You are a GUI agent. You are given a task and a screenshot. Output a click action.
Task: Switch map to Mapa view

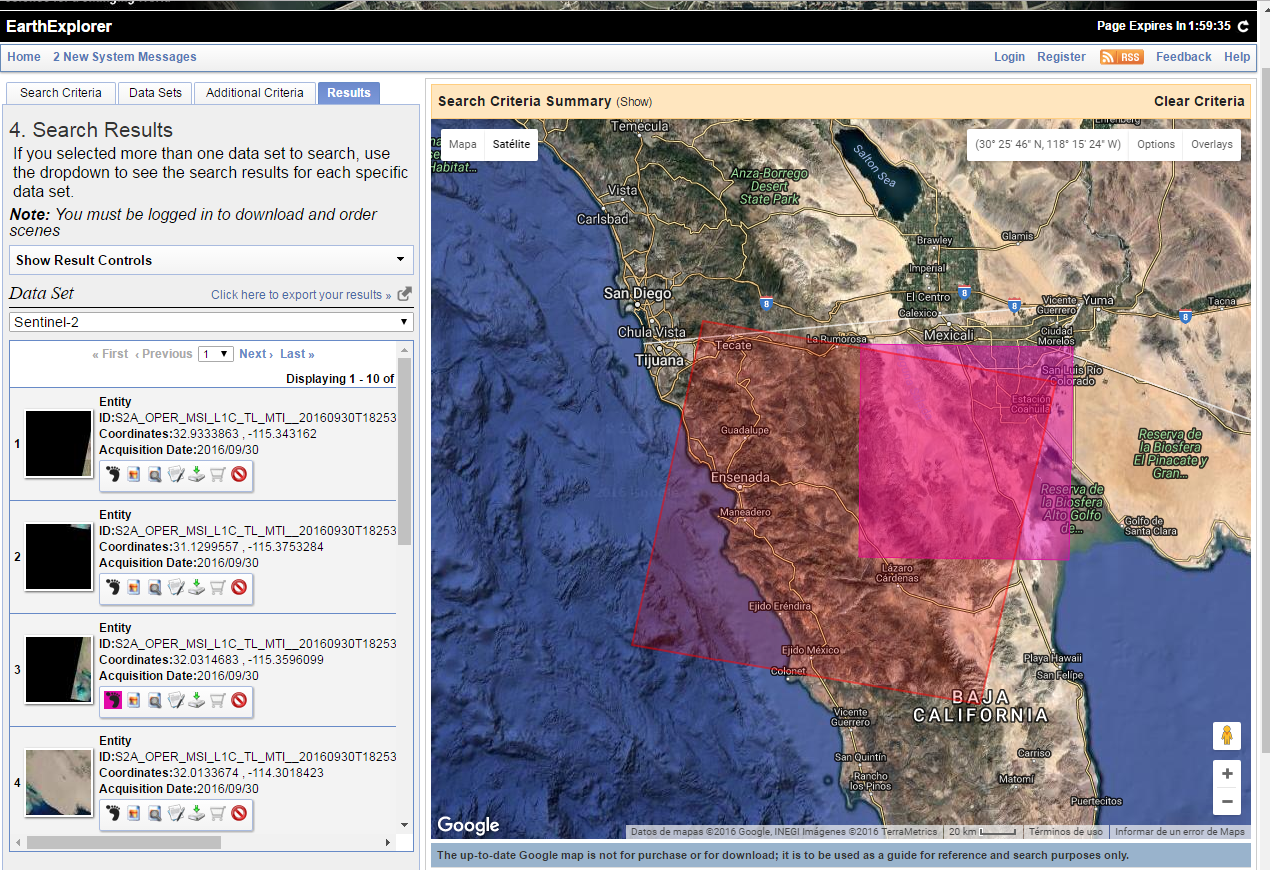coord(462,144)
